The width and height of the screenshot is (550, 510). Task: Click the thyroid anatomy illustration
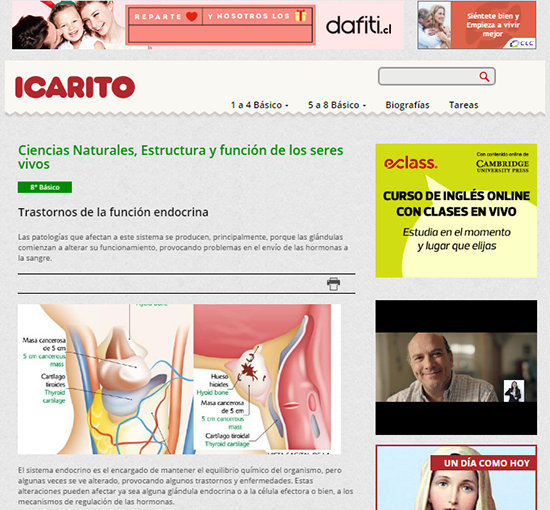click(x=179, y=379)
